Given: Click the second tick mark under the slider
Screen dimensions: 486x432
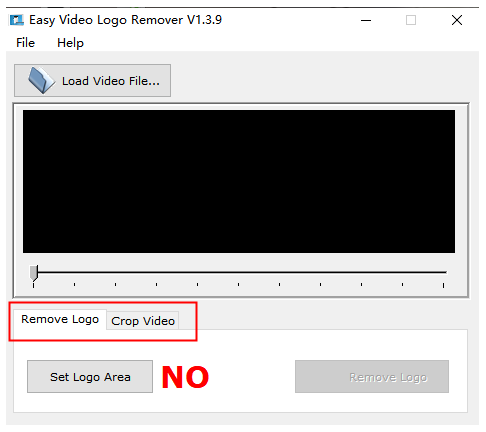Looking at the screenshot, I should pos(74,284).
